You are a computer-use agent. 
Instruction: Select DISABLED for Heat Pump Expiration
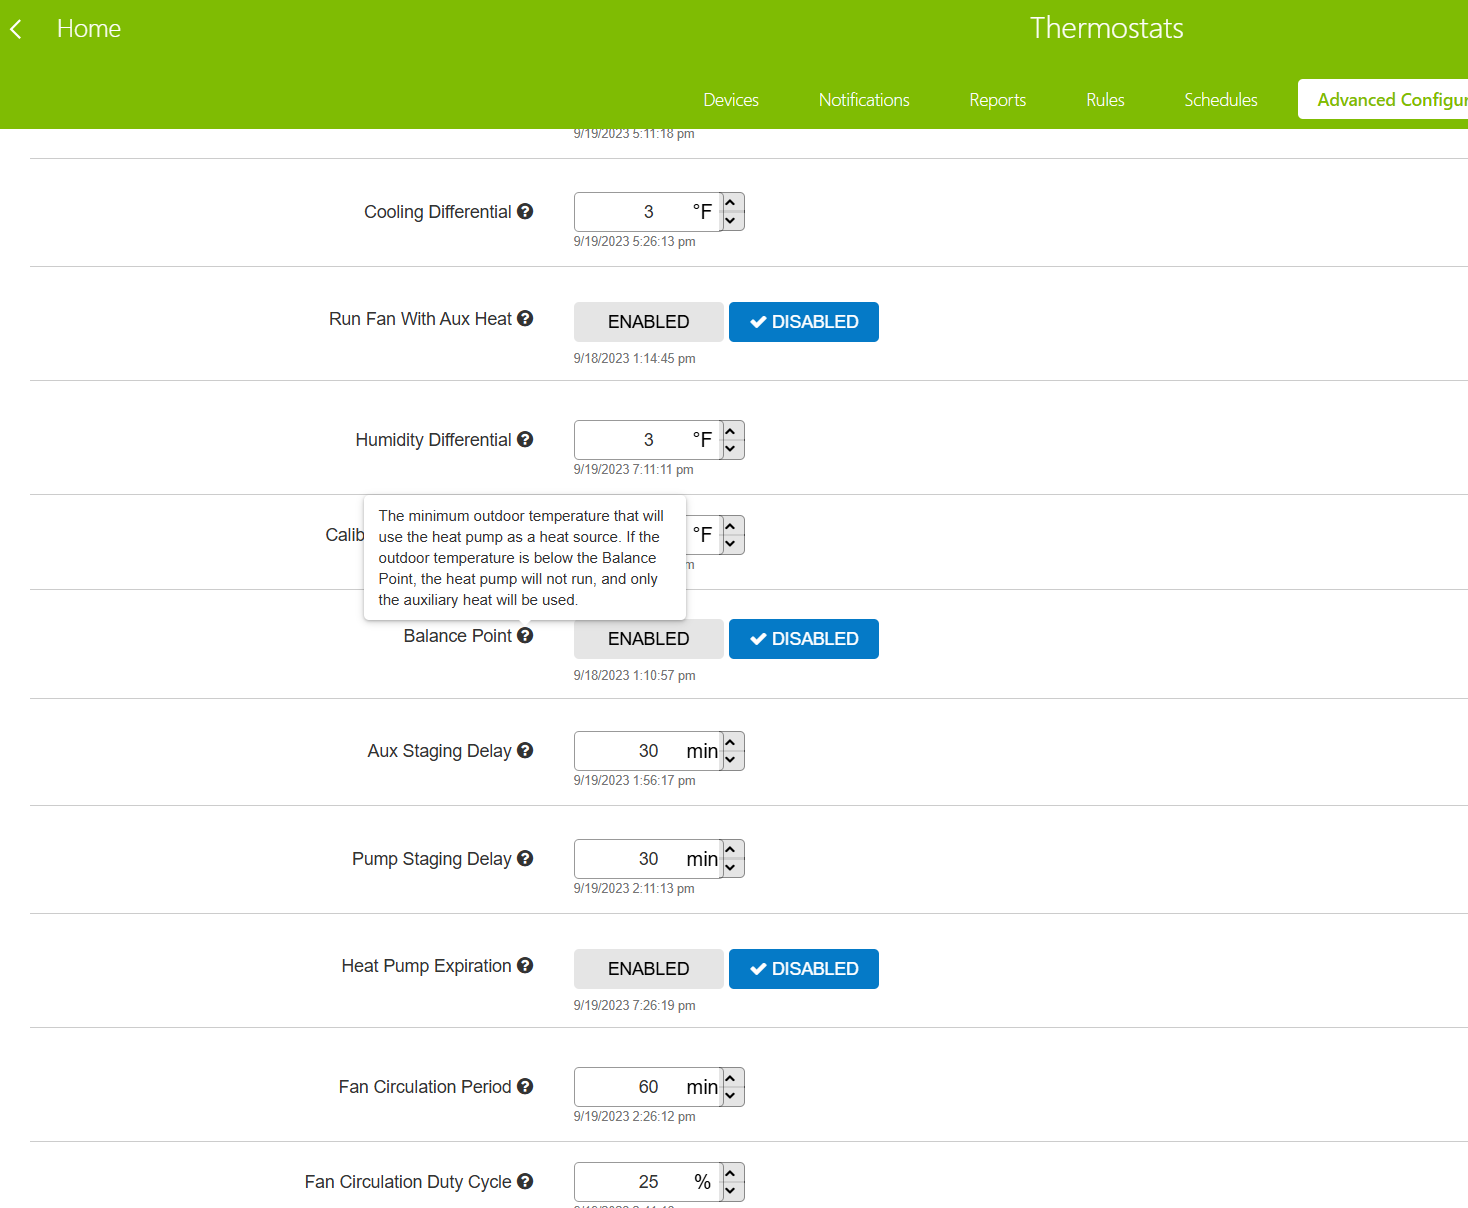point(803,969)
